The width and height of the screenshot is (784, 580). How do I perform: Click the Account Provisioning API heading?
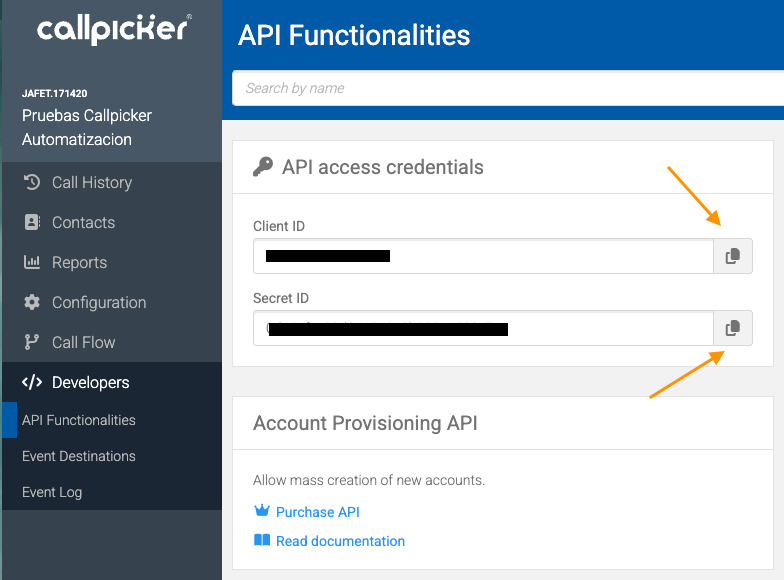pyautogui.click(x=365, y=423)
